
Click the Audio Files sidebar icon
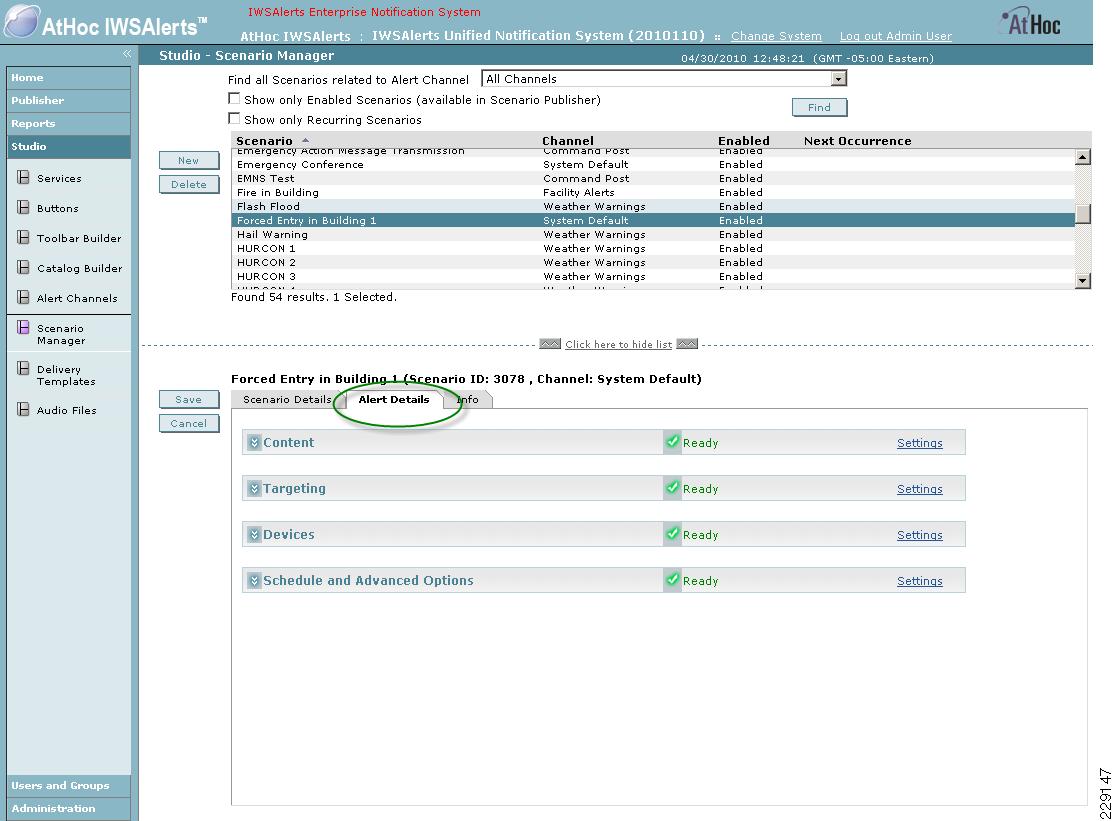(23, 409)
